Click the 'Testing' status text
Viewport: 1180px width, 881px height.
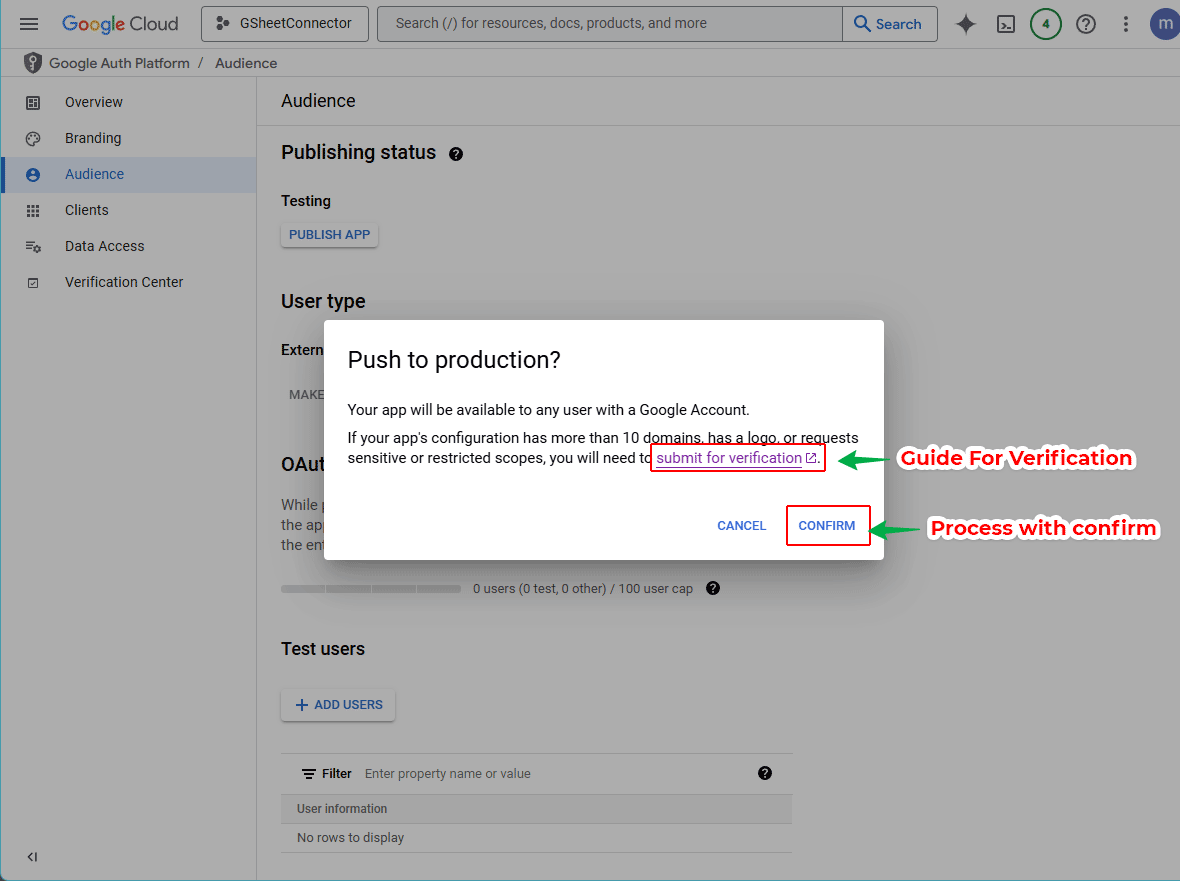click(x=306, y=201)
